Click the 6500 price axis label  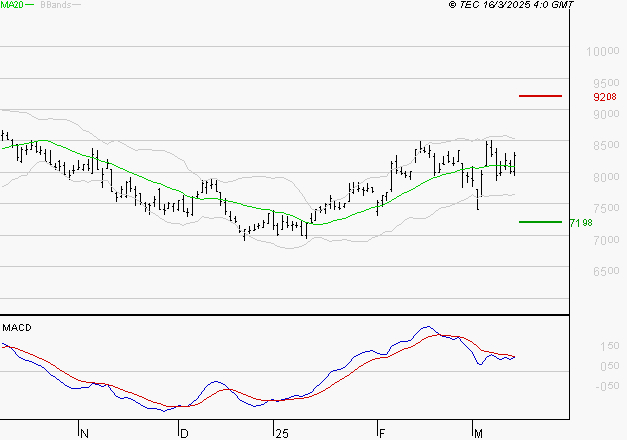(x=606, y=271)
